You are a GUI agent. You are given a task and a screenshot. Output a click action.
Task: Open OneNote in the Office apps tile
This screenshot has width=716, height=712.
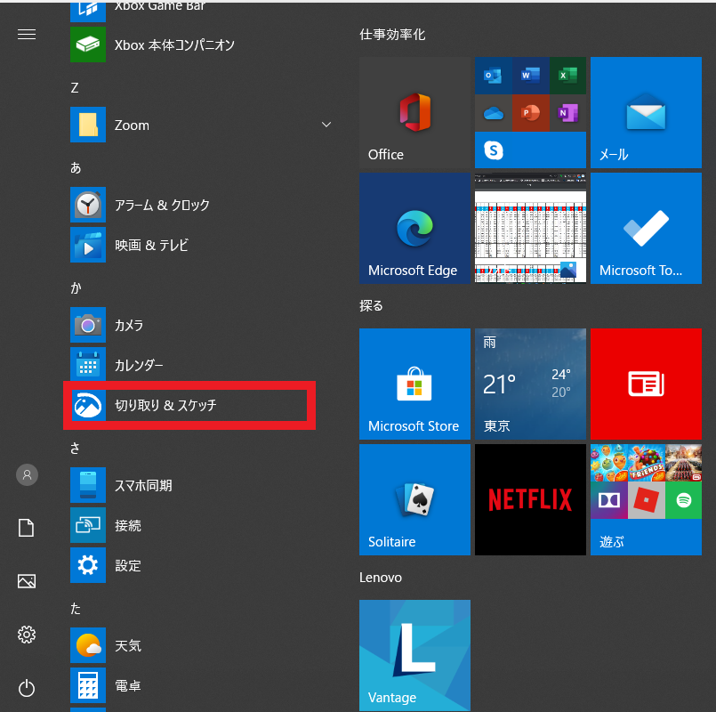coord(568,113)
